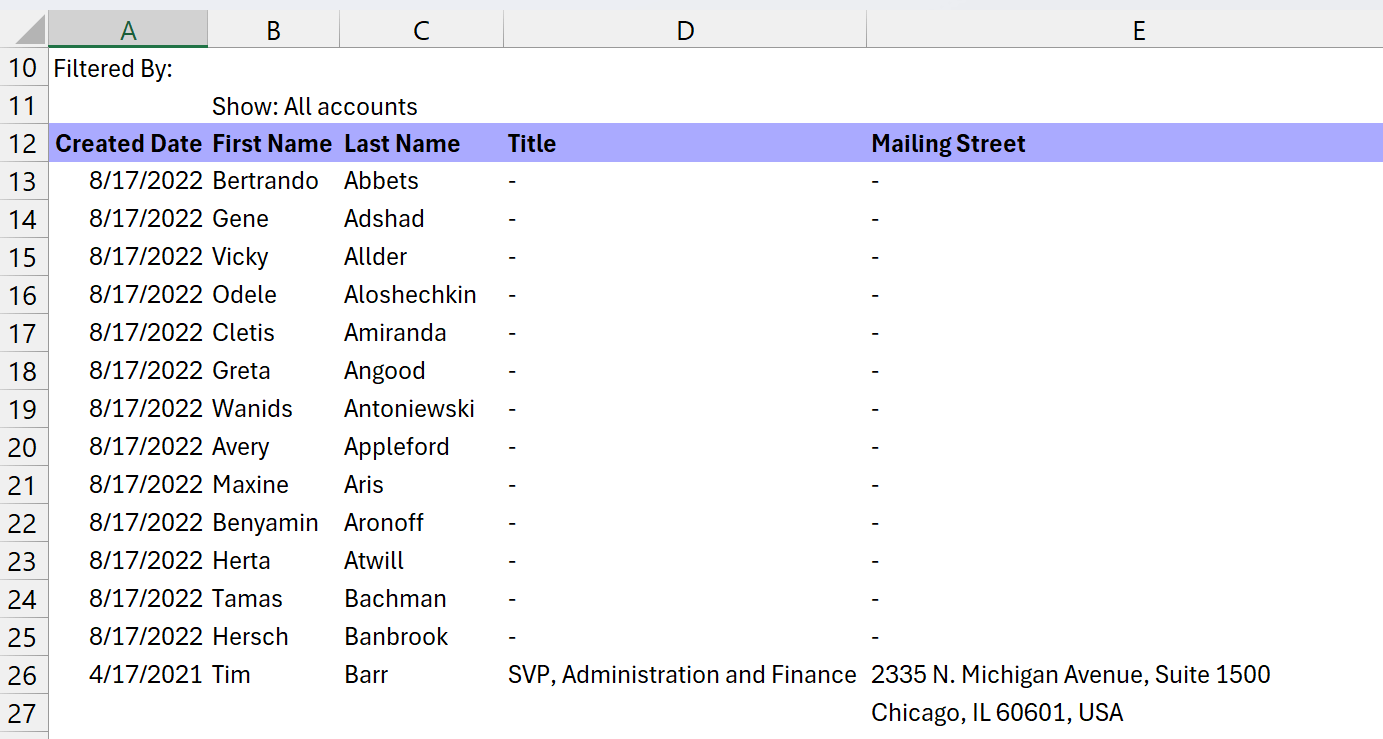Select column E header
This screenshot has width=1383, height=739.
[x=1139, y=28]
